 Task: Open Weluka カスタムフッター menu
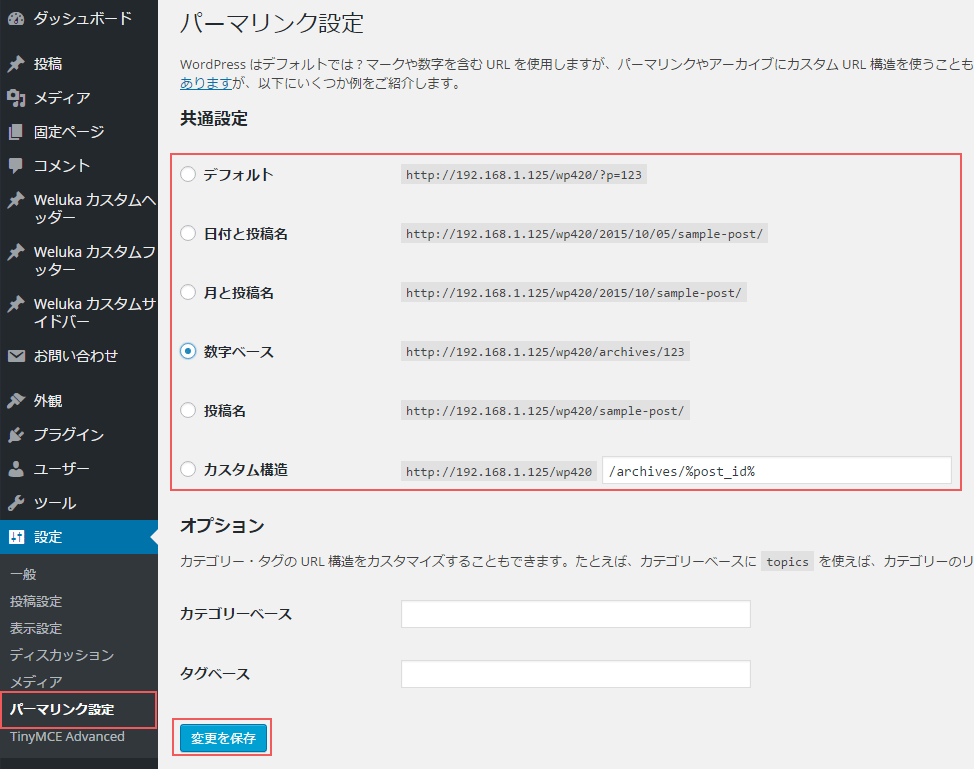point(79,261)
